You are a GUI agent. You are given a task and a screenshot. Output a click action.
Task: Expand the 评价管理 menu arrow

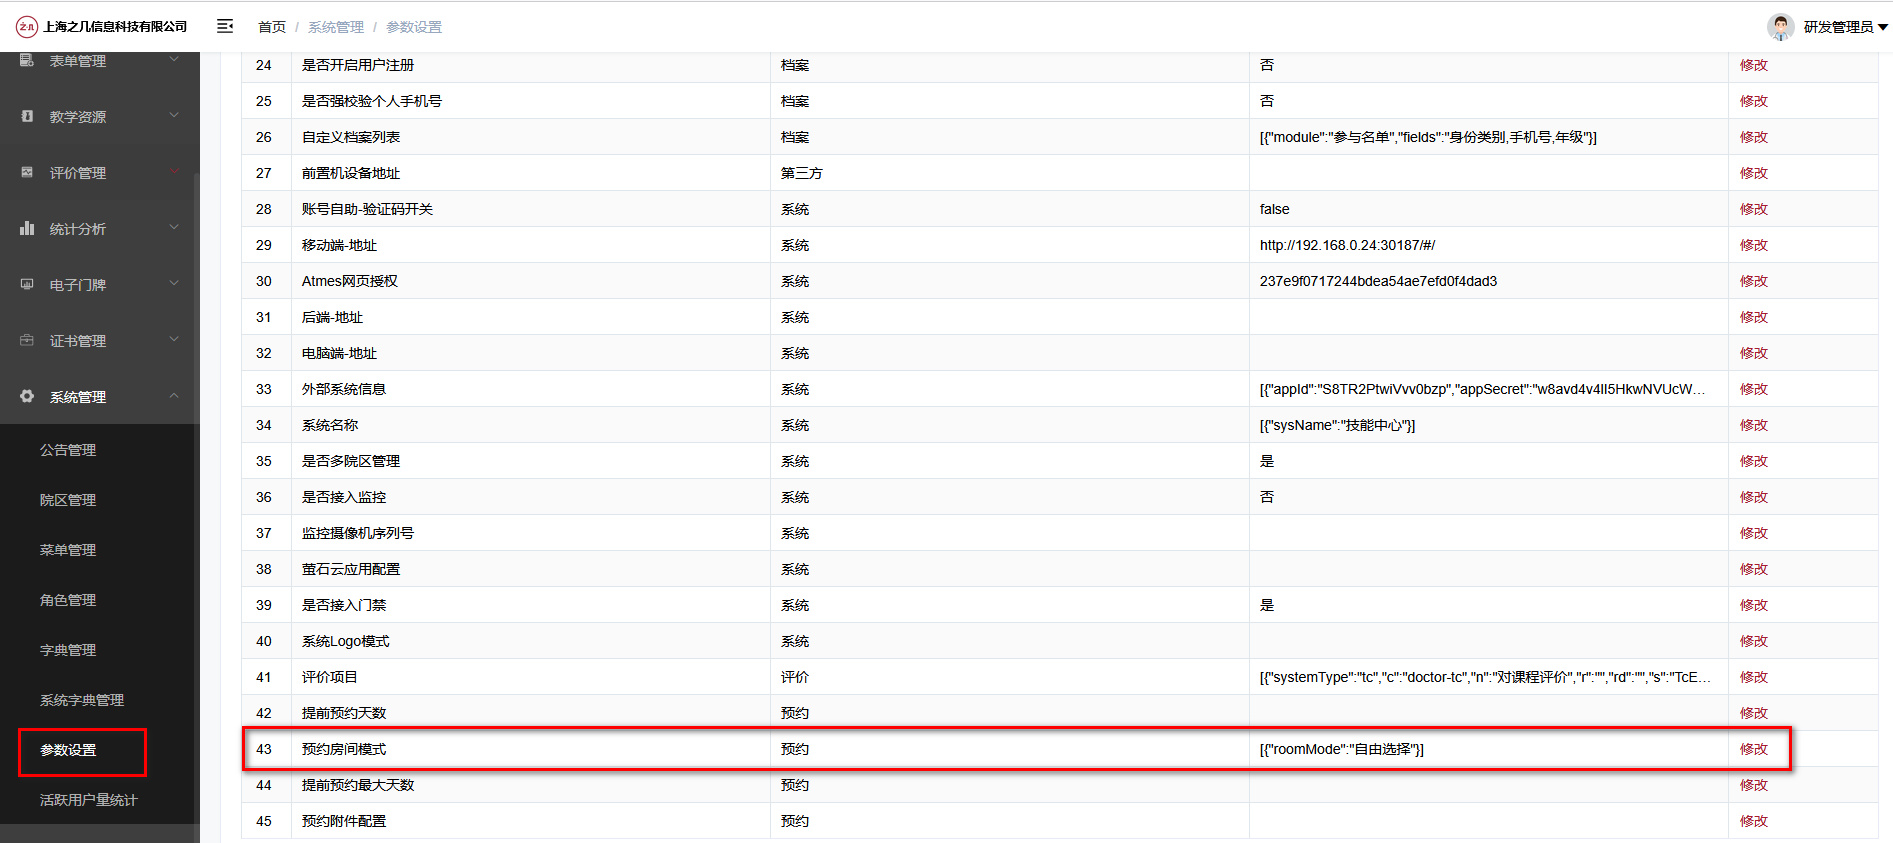(174, 172)
